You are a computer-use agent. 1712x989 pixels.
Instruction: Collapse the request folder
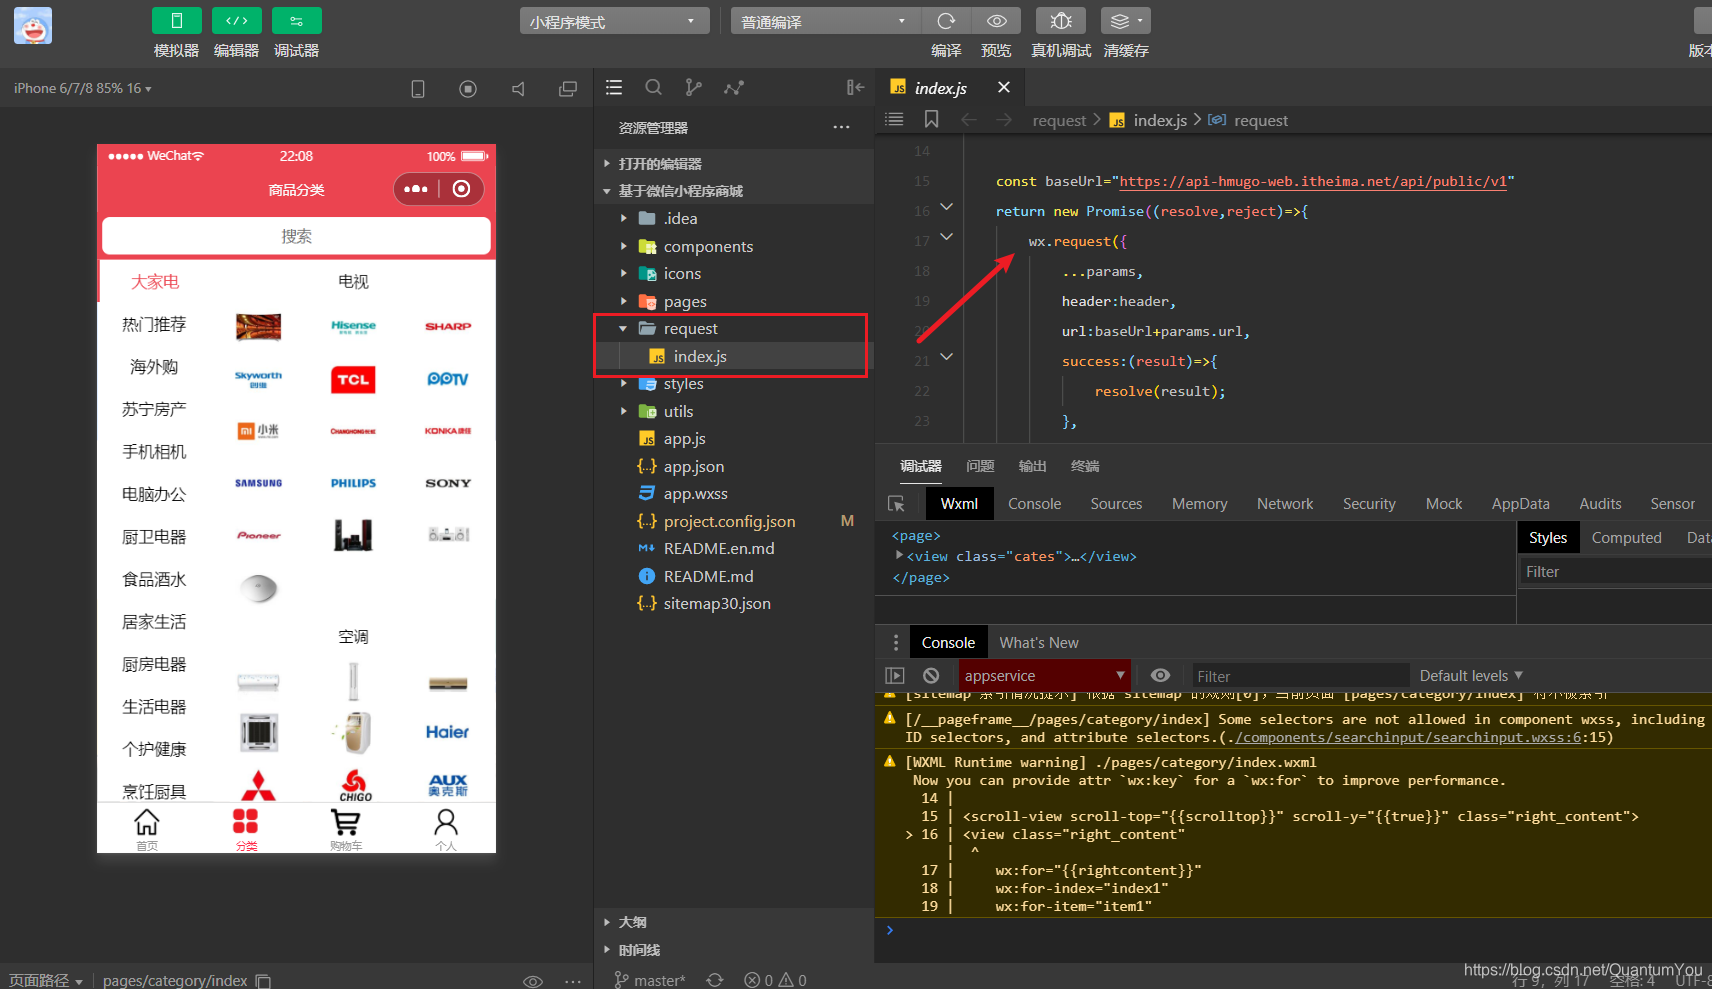point(734,328)
